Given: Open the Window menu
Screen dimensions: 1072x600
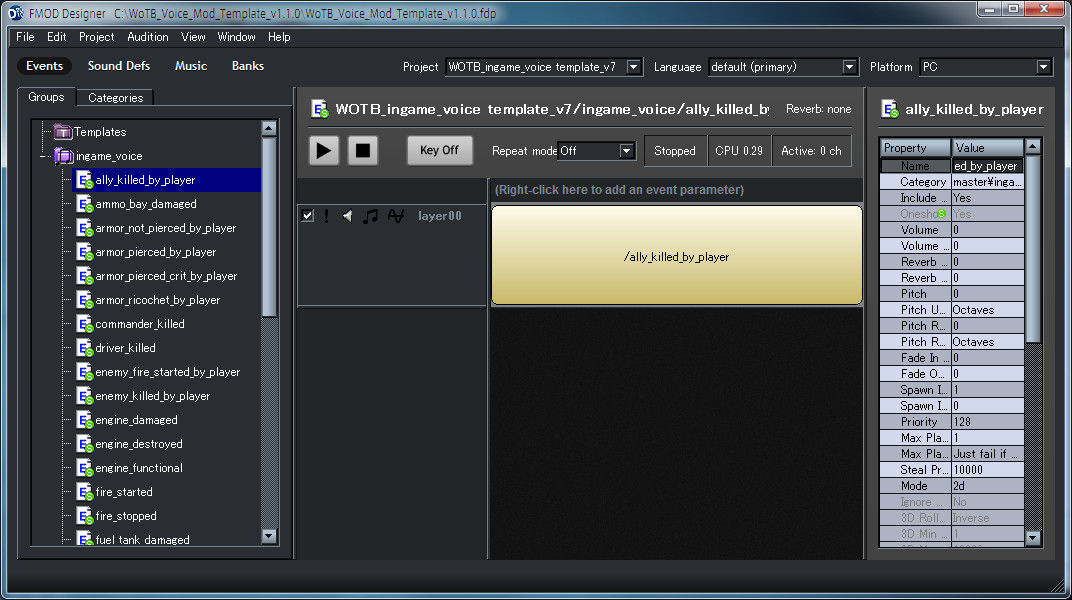Looking at the screenshot, I should click(x=237, y=37).
